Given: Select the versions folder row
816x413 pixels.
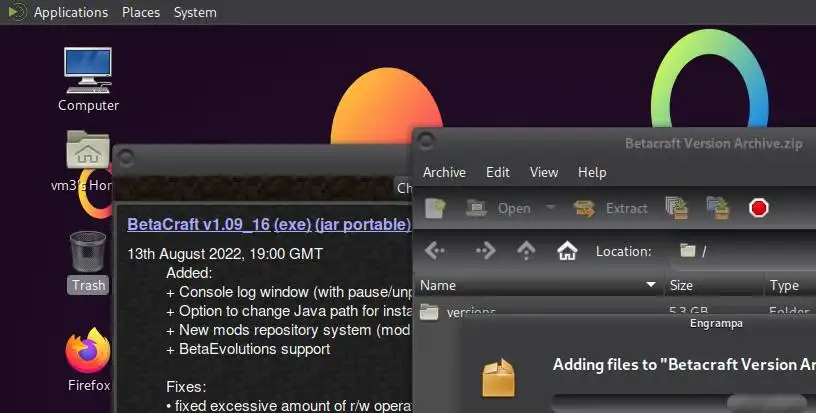Looking at the screenshot, I should 616,308.
